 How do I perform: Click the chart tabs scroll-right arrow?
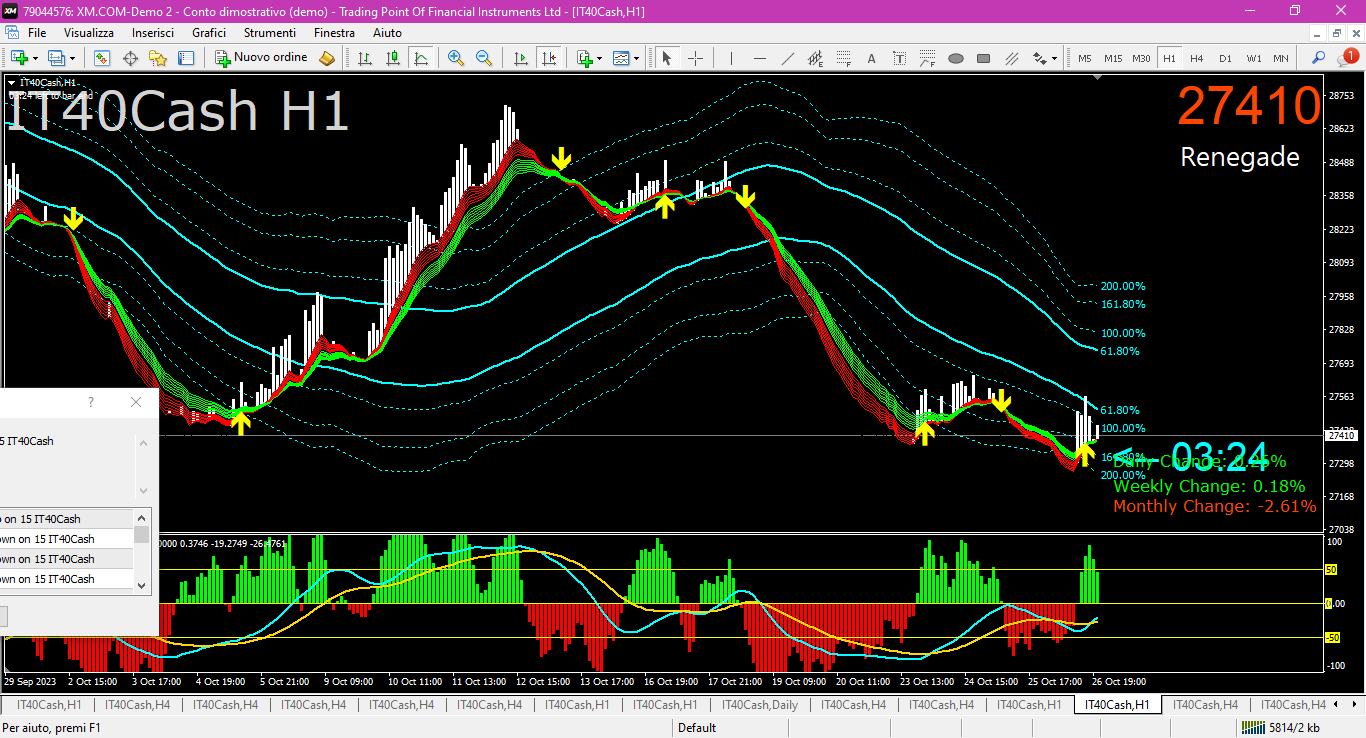[x=1356, y=705]
